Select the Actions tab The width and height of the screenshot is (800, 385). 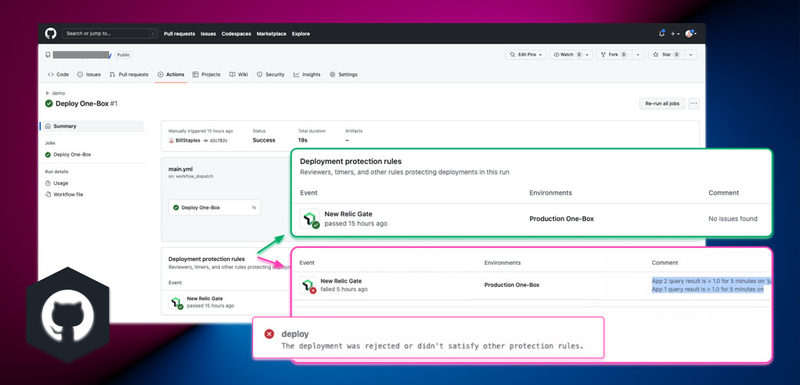[171, 74]
